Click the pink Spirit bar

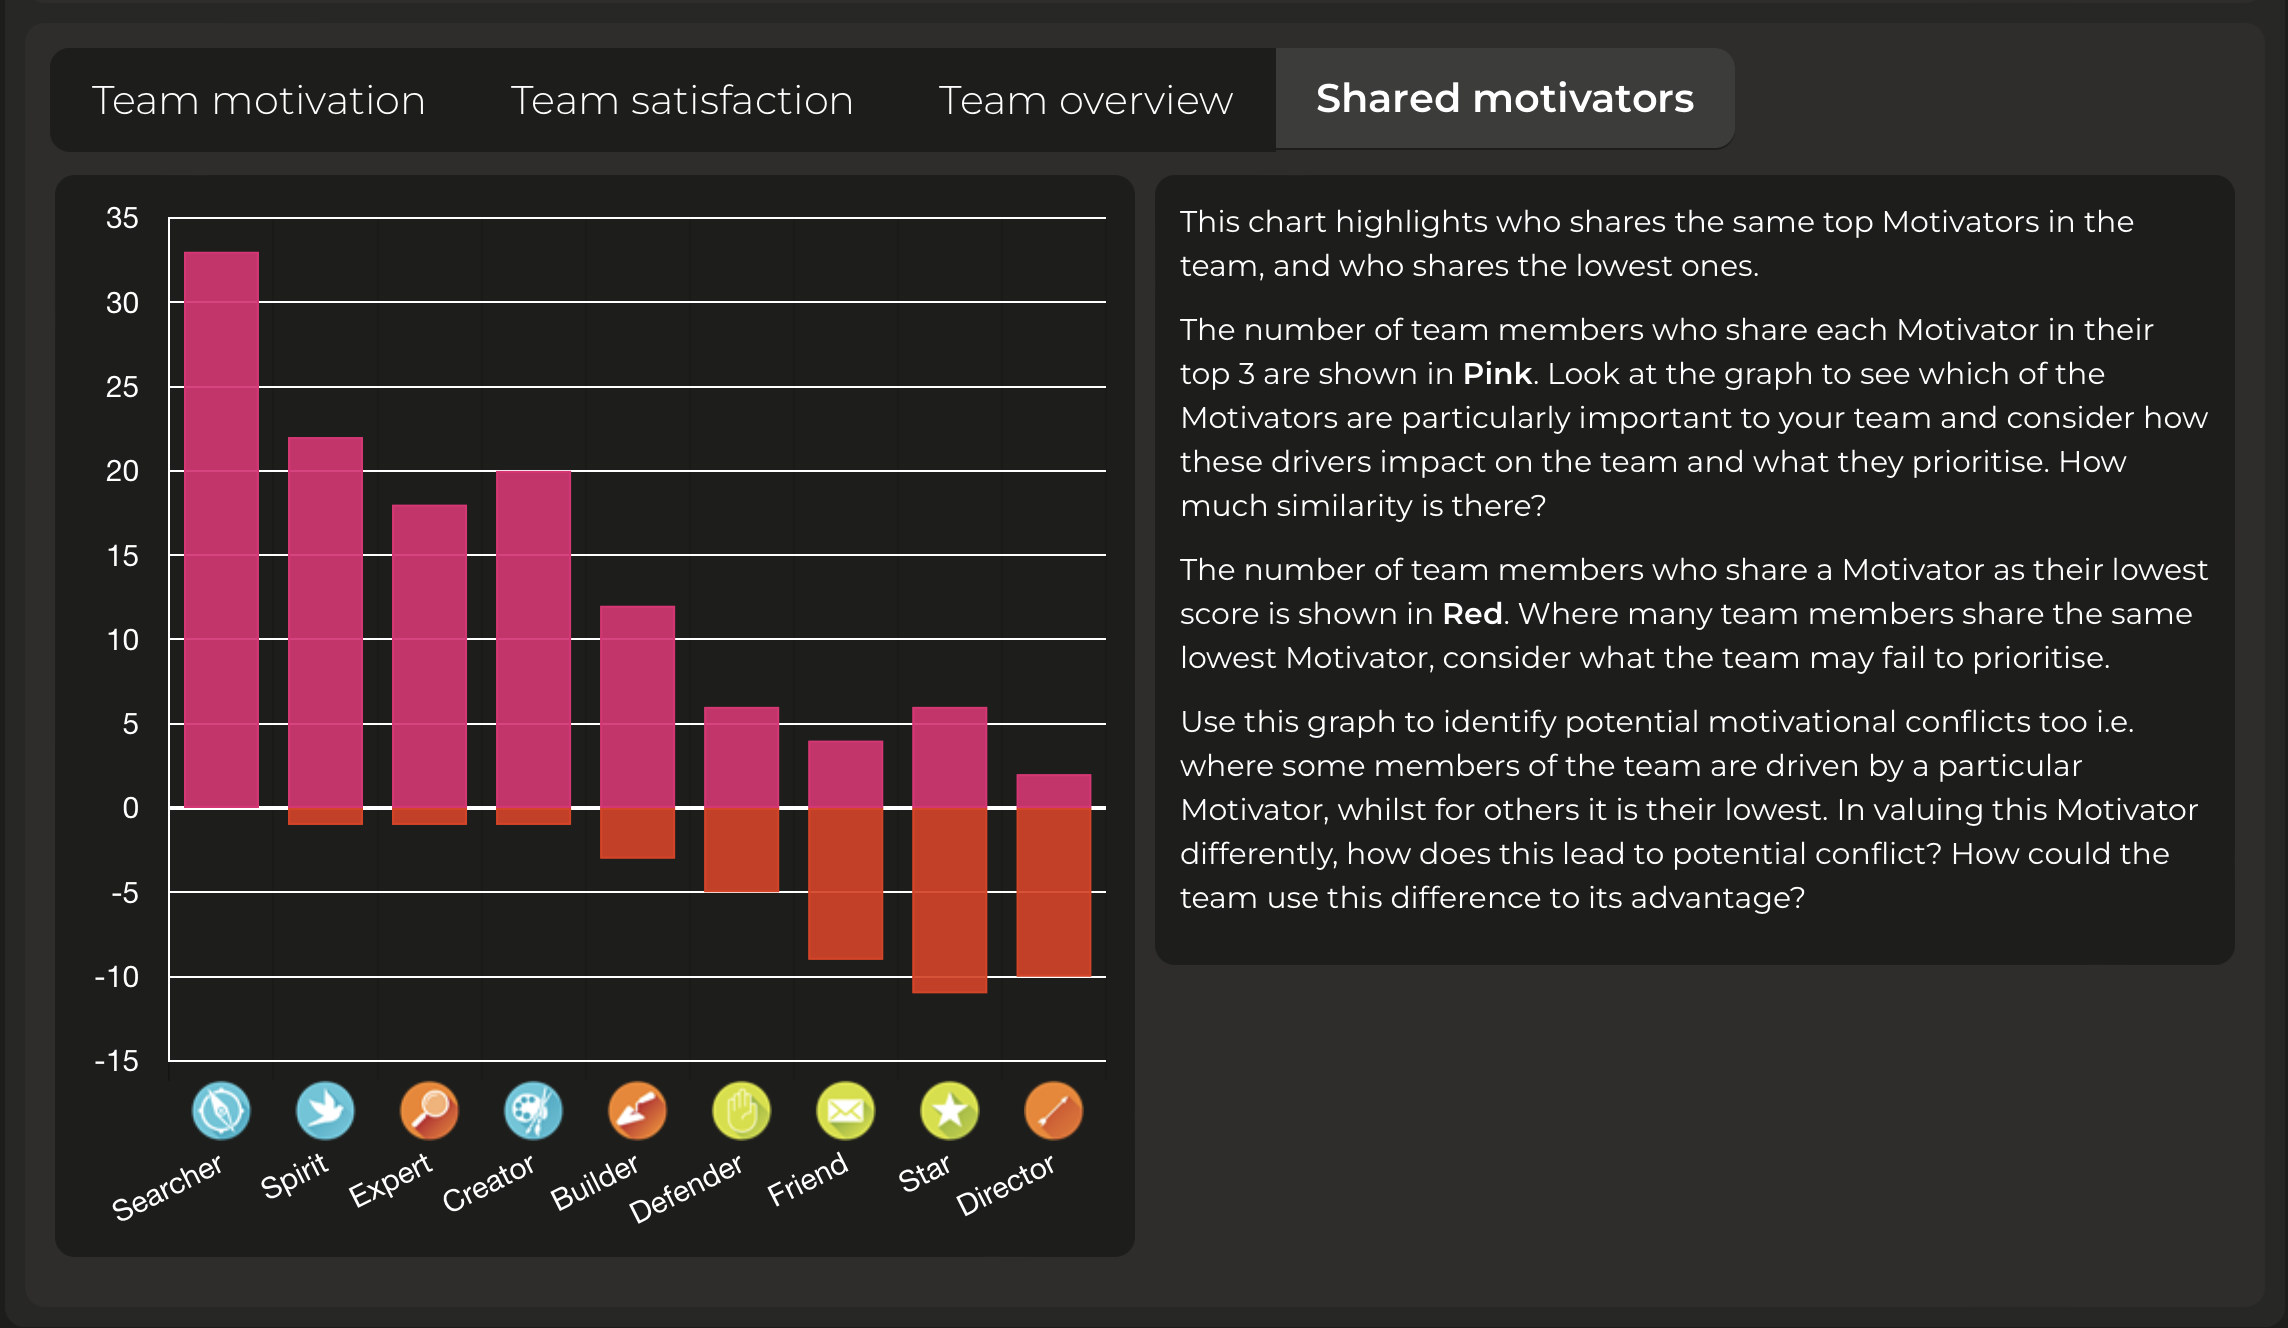(325, 620)
